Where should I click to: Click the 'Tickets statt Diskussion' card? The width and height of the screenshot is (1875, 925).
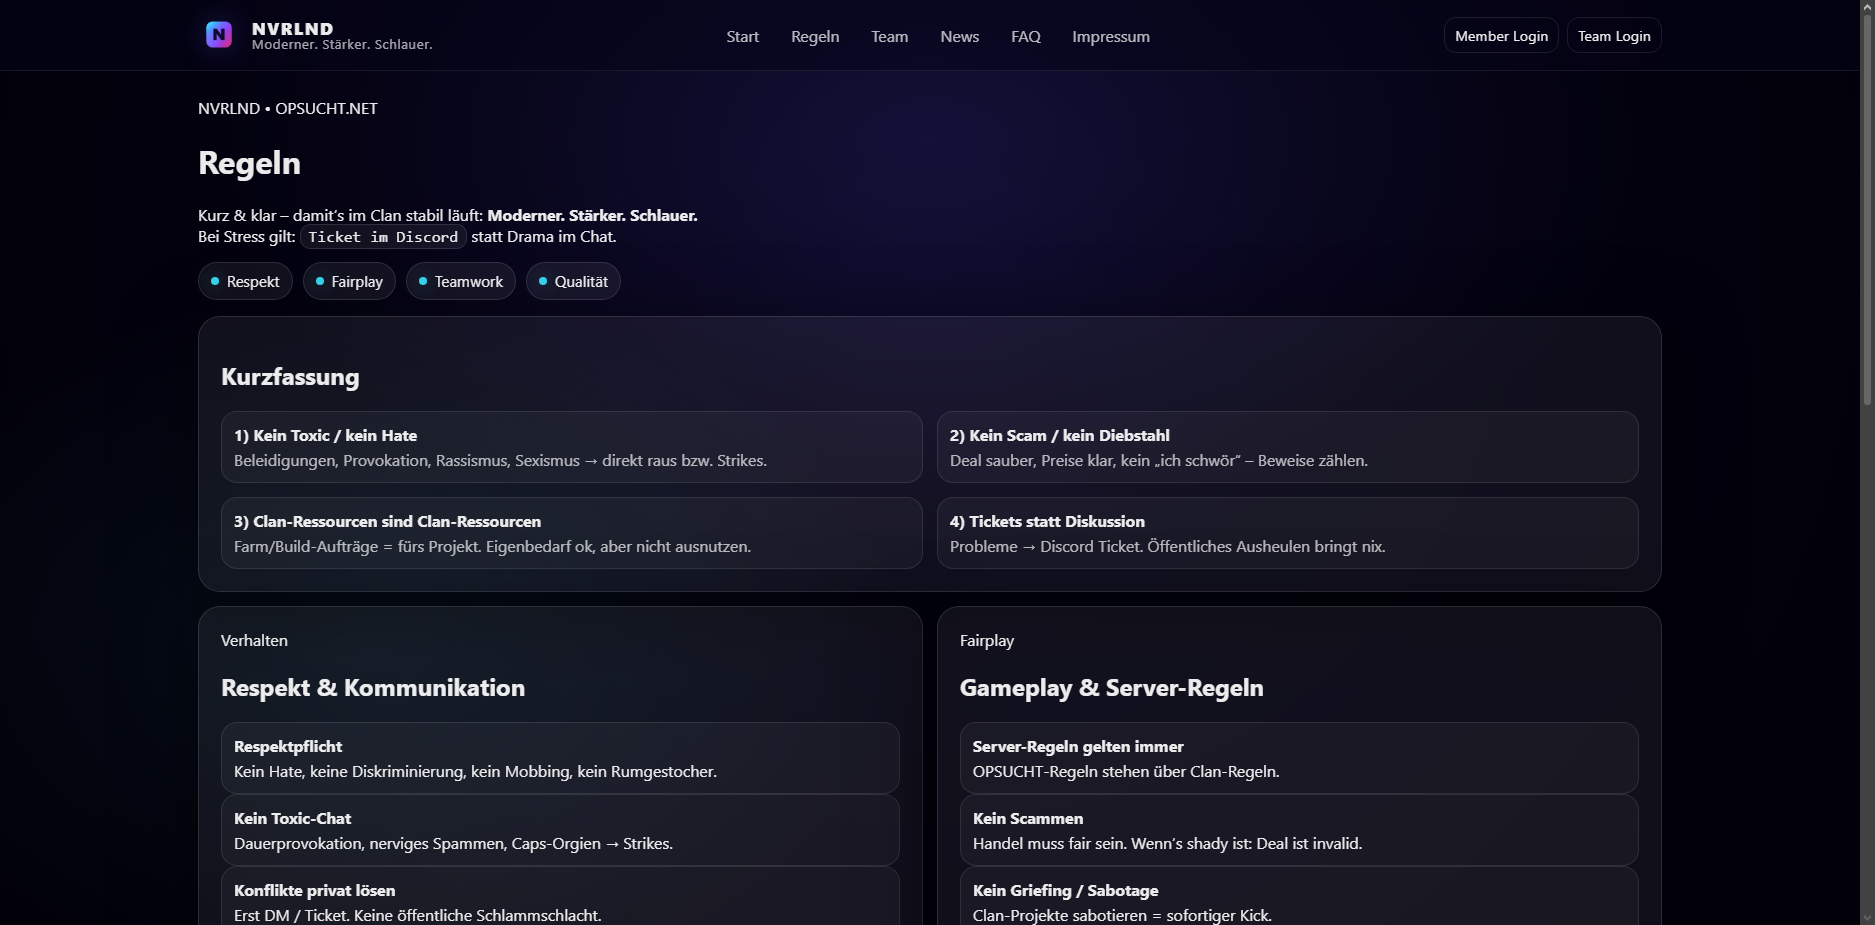(1287, 533)
